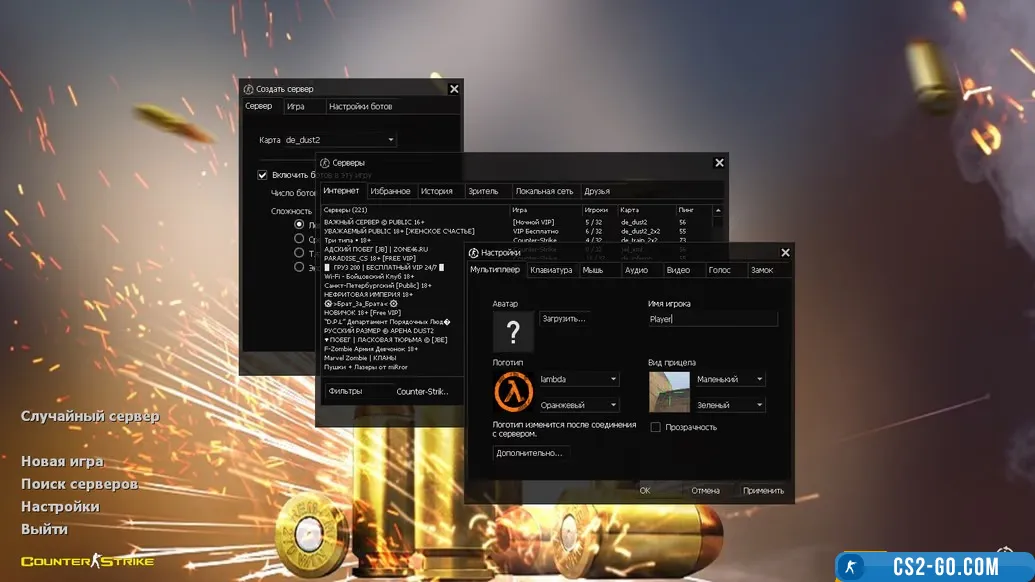1035x582 pixels.
Task: Click the Имя игрока text field
Action: [x=712, y=319]
